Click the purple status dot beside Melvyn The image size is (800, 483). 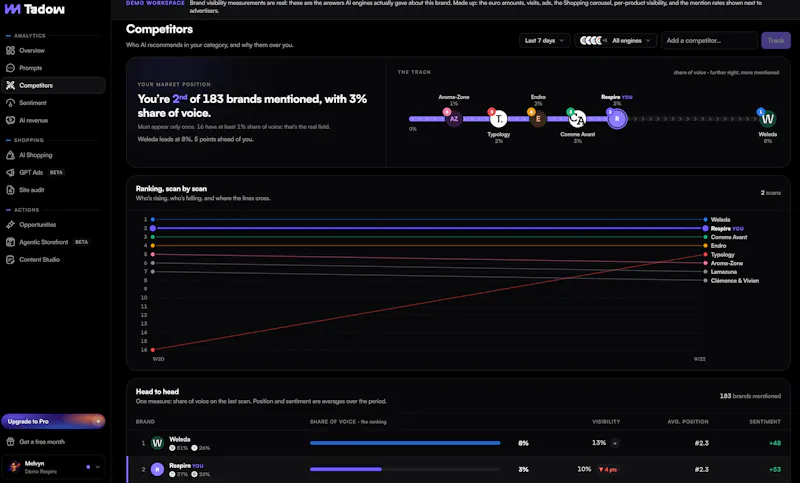[x=88, y=467]
